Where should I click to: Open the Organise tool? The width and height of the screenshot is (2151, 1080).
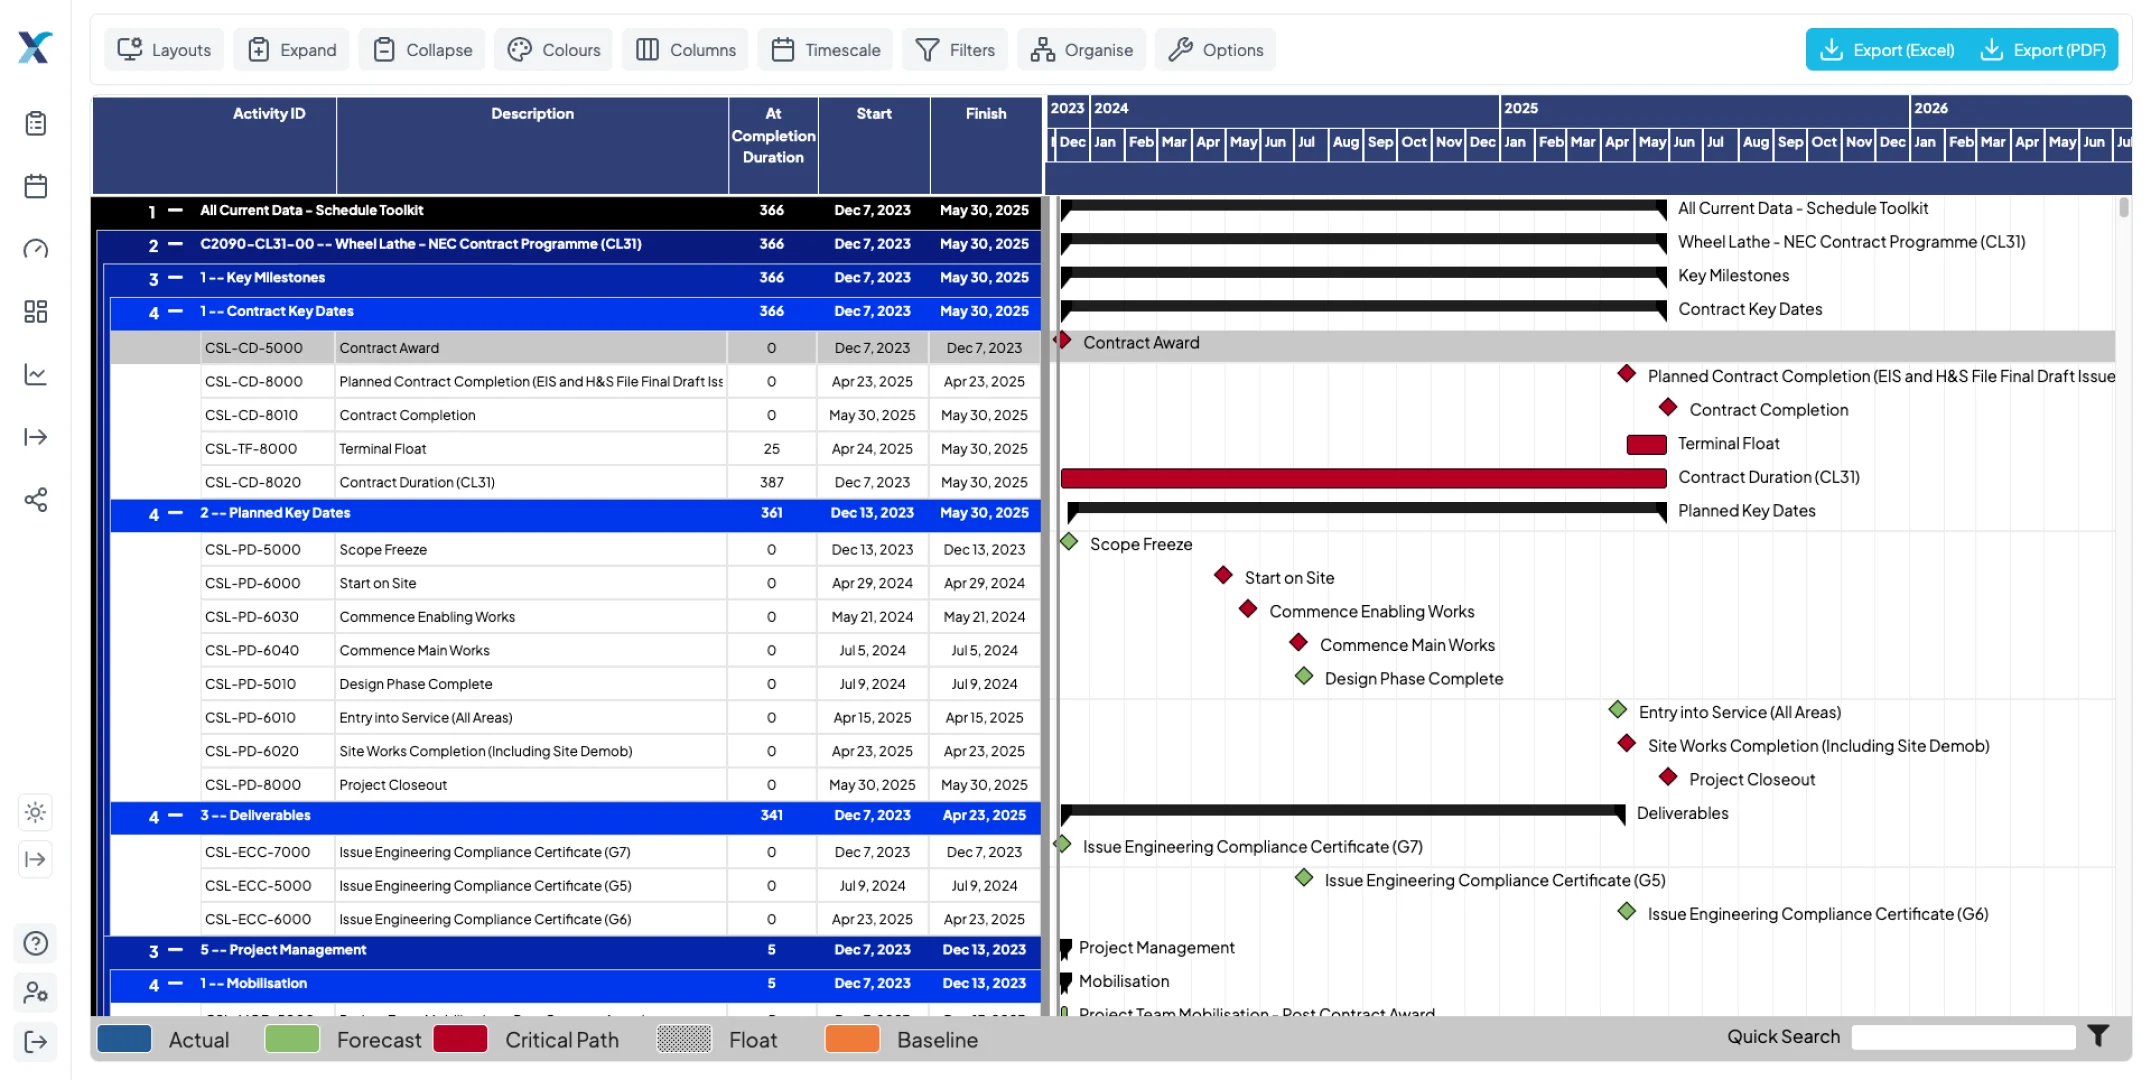tap(1080, 49)
